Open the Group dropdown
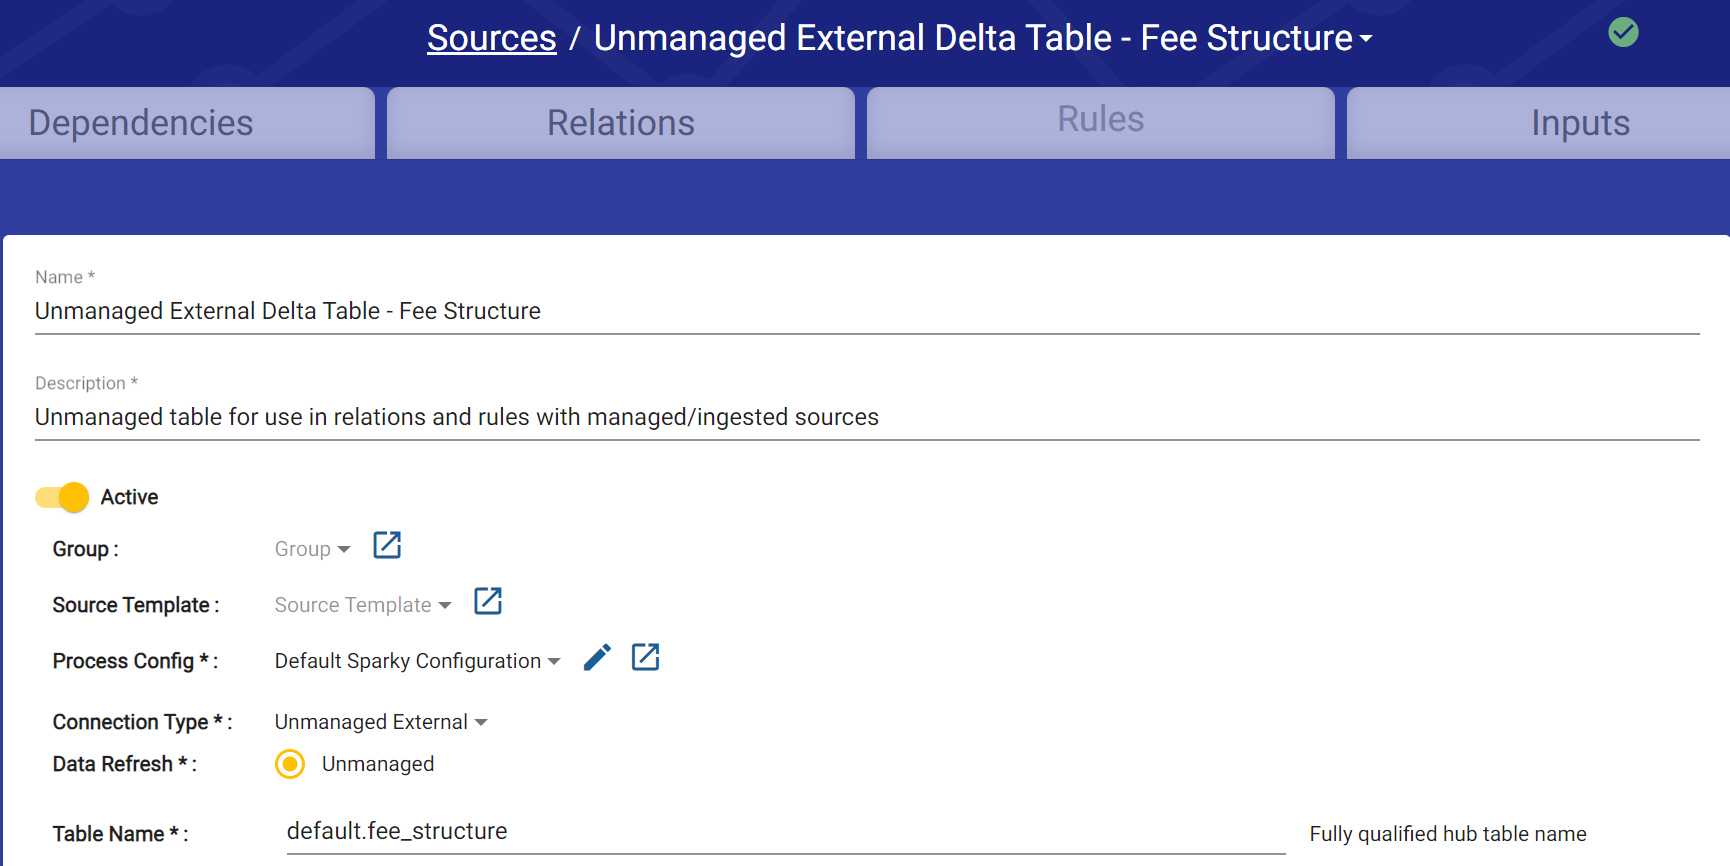The image size is (1730, 866). coord(311,548)
